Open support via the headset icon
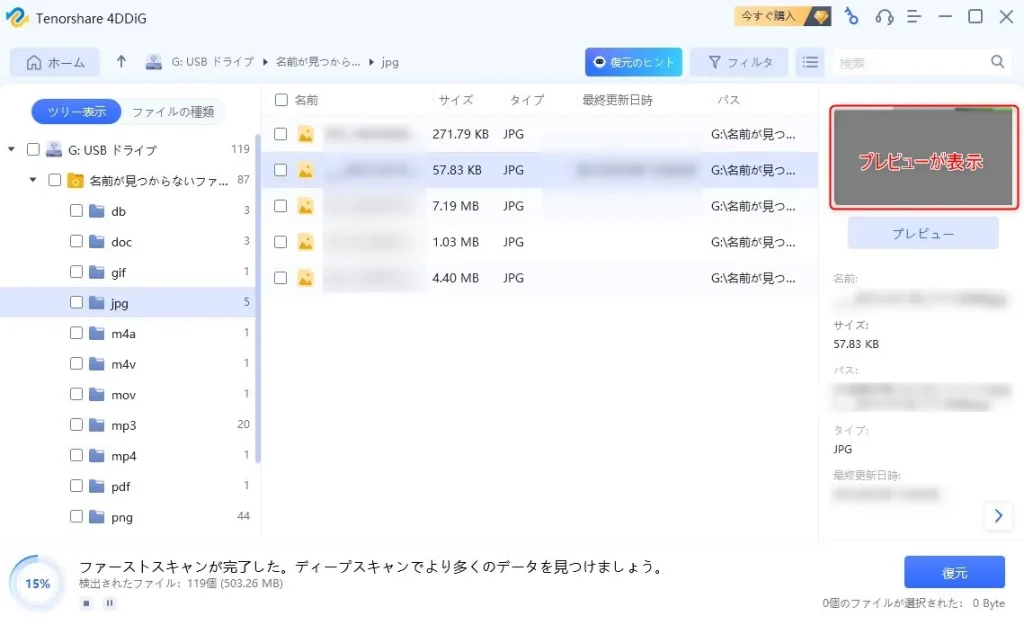Image resolution: width=1024 pixels, height=625 pixels. click(x=884, y=16)
